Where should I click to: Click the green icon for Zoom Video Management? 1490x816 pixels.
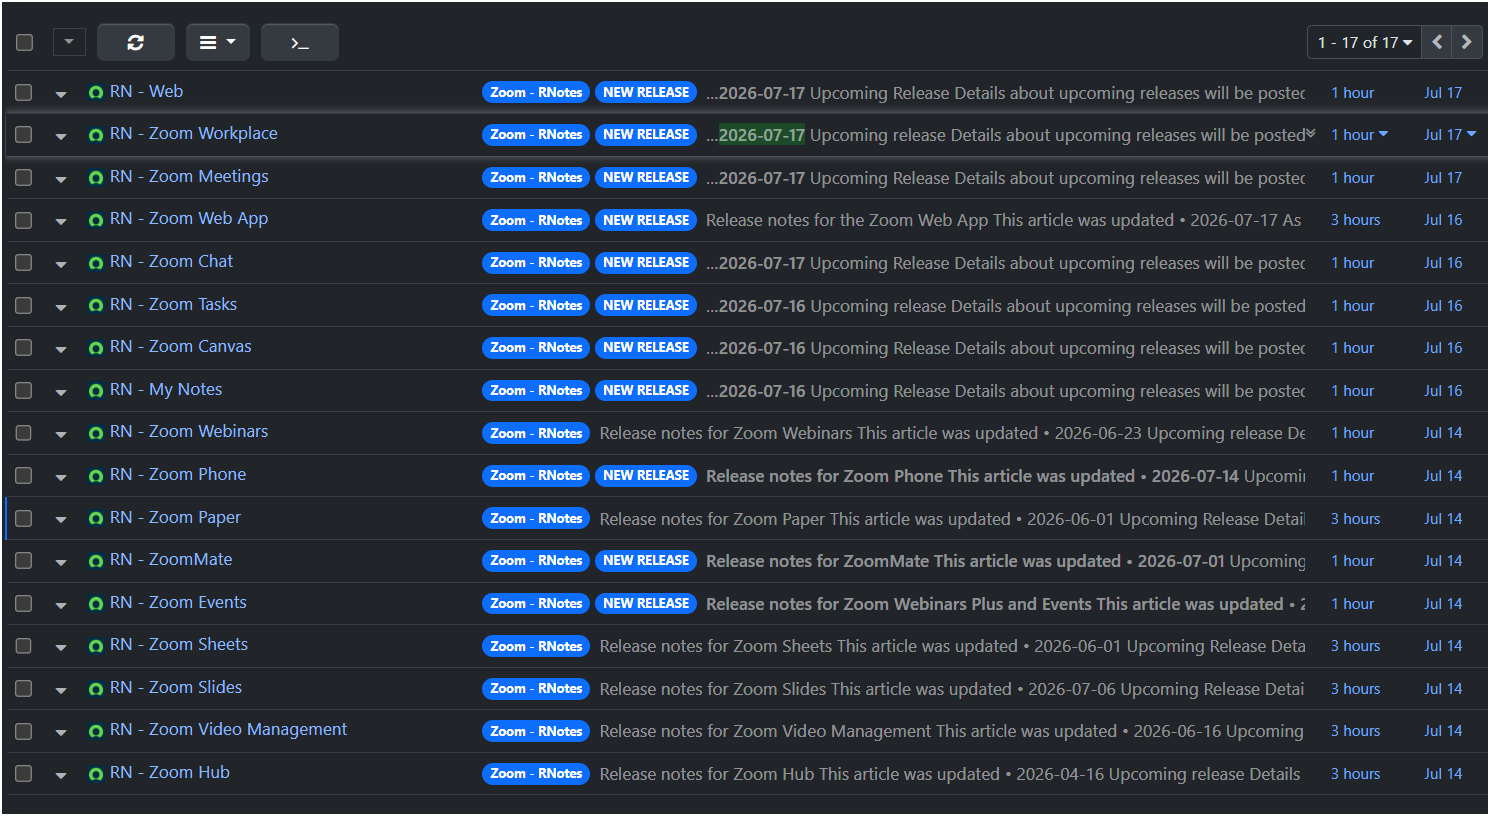pyautogui.click(x=96, y=731)
